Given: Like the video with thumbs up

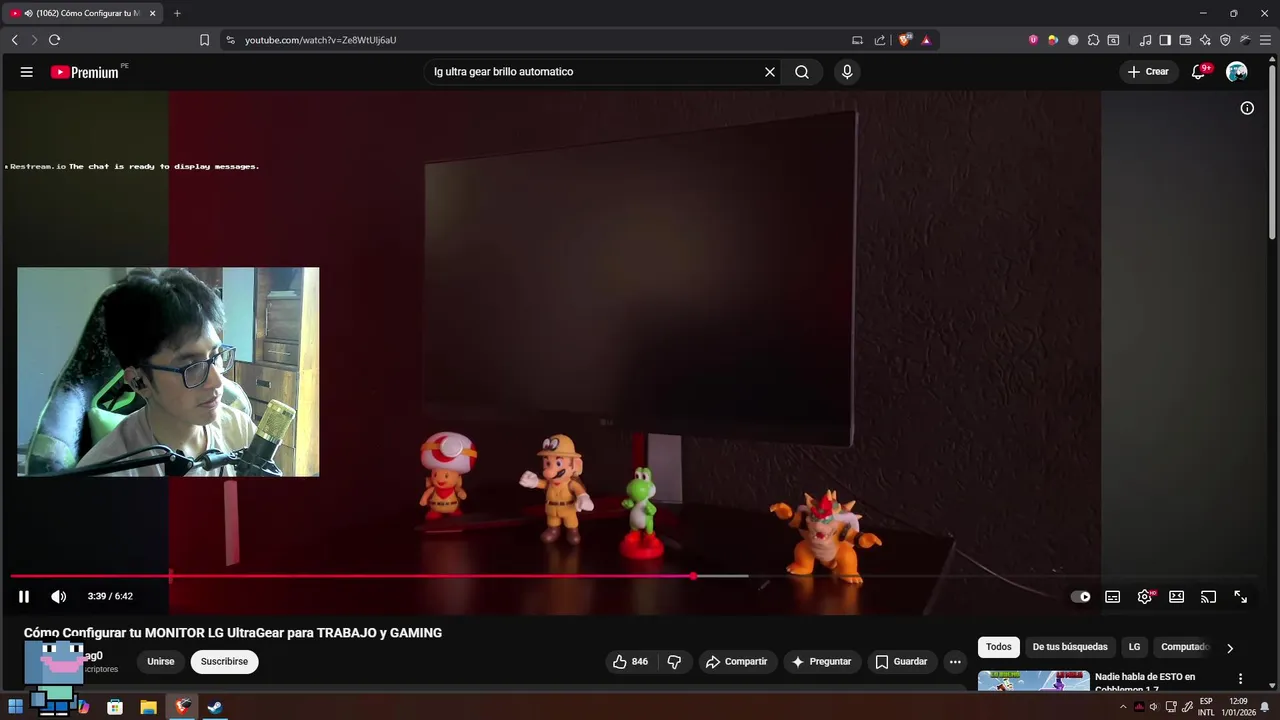Looking at the screenshot, I should (x=630, y=662).
